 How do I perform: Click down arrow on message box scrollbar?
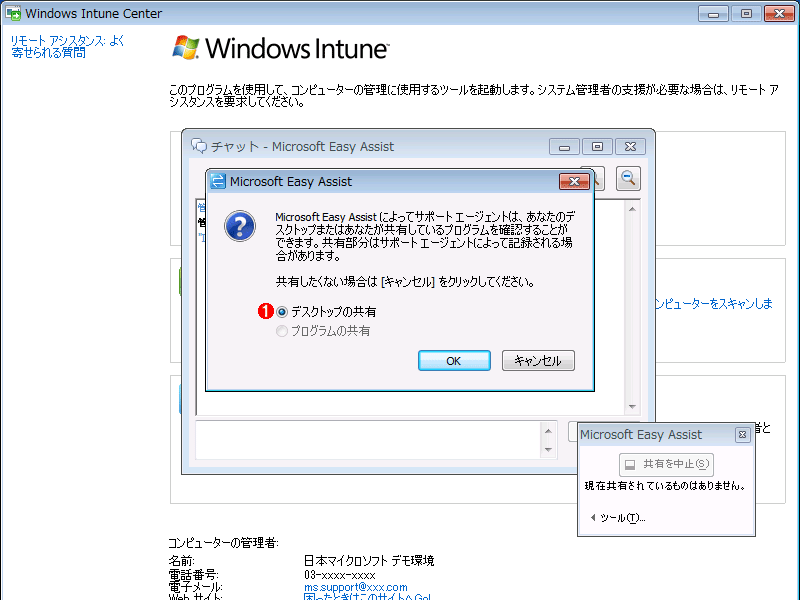[548, 449]
